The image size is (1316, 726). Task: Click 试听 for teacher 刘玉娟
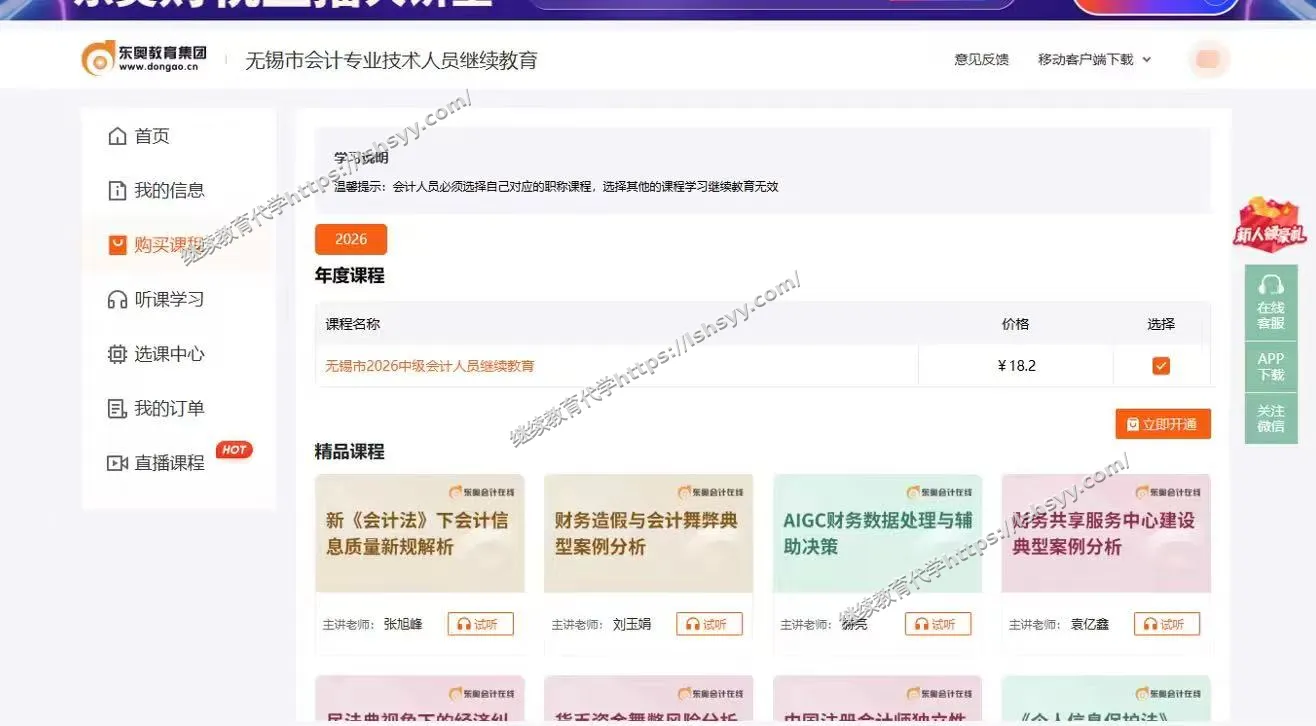coord(709,624)
